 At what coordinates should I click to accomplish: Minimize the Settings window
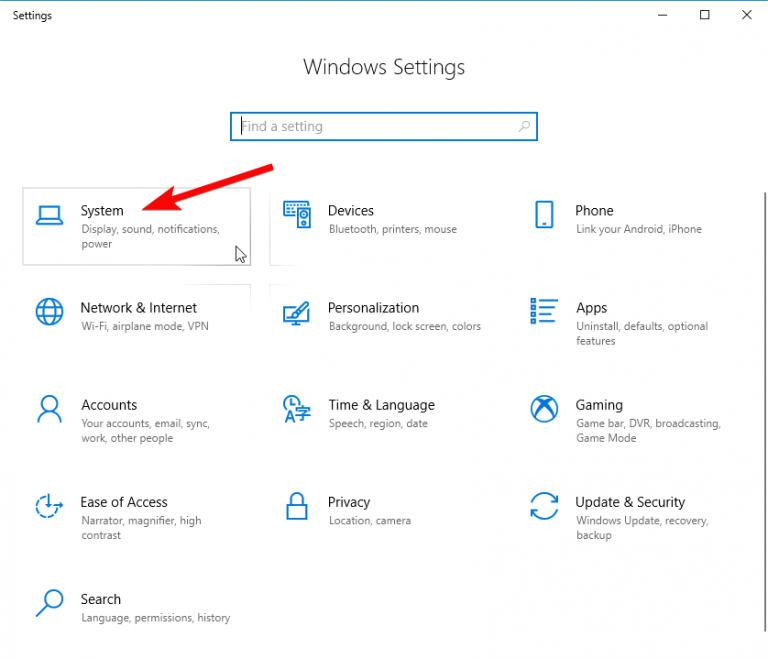660,15
